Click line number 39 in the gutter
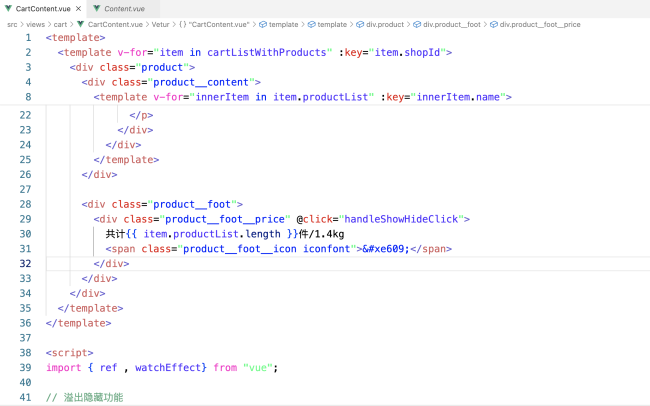The height and width of the screenshot is (406, 650). click(x=25, y=367)
